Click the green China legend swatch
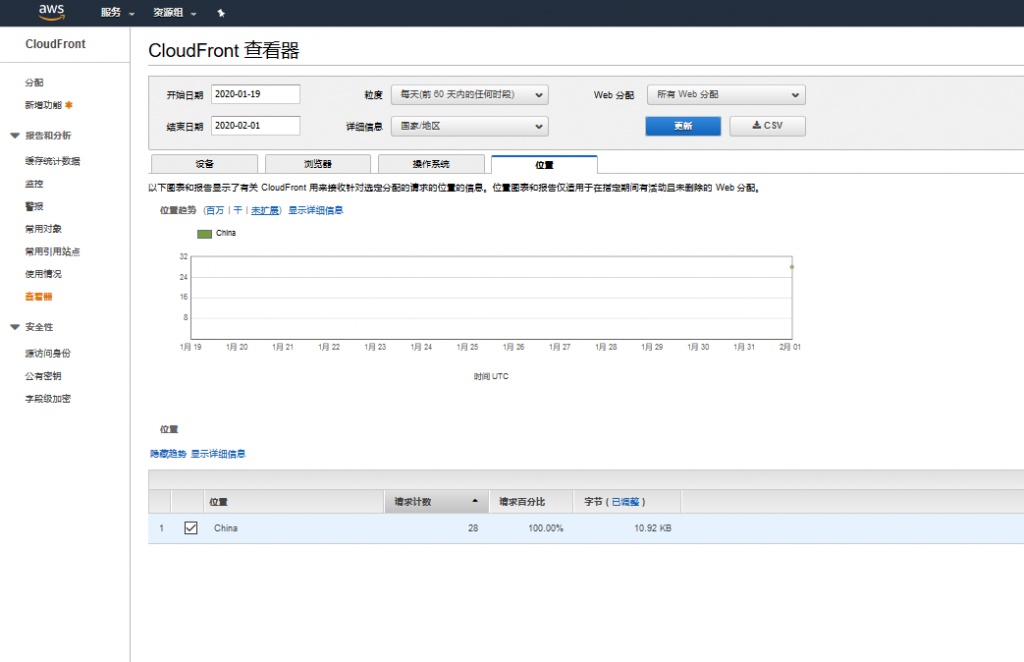 204,234
